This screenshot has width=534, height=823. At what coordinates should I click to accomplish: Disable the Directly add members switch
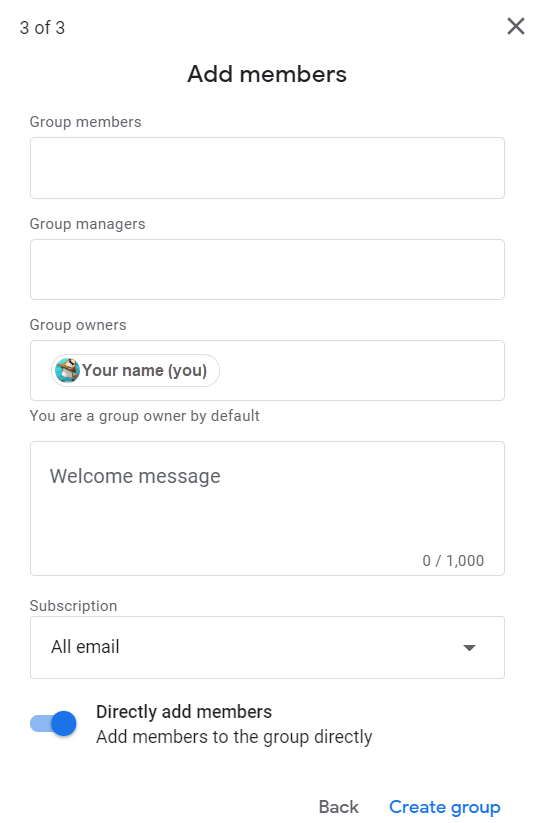click(x=53, y=723)
